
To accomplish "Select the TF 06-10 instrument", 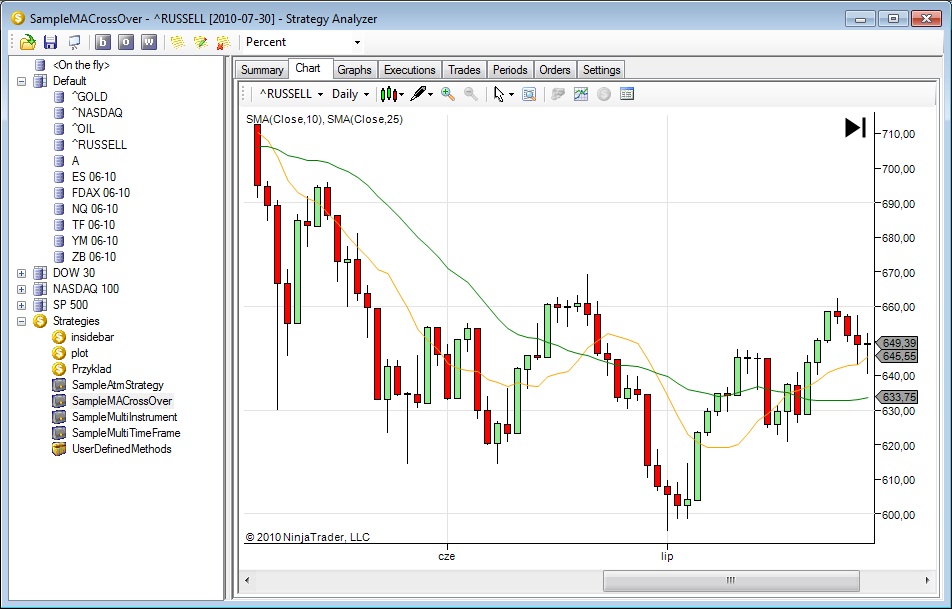I will 94,225.
